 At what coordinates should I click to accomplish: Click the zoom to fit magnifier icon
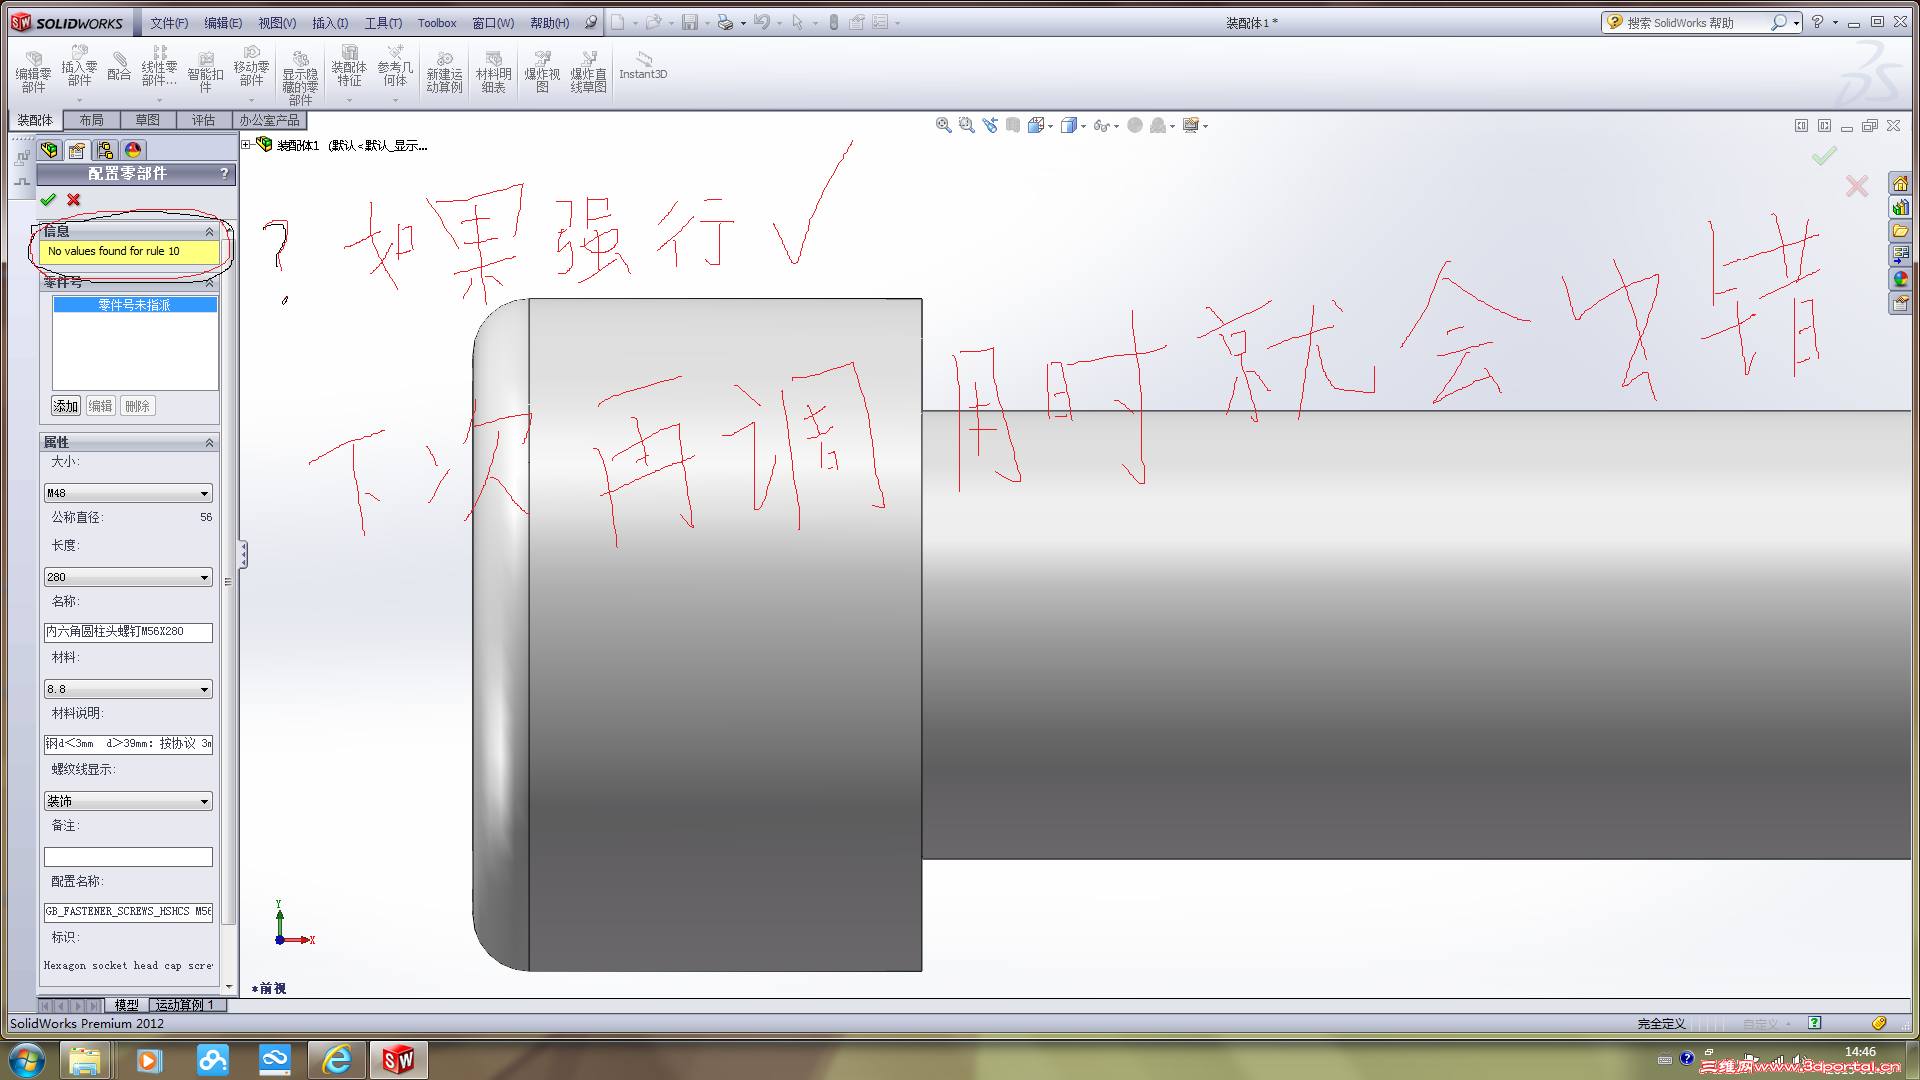(942, 125)
